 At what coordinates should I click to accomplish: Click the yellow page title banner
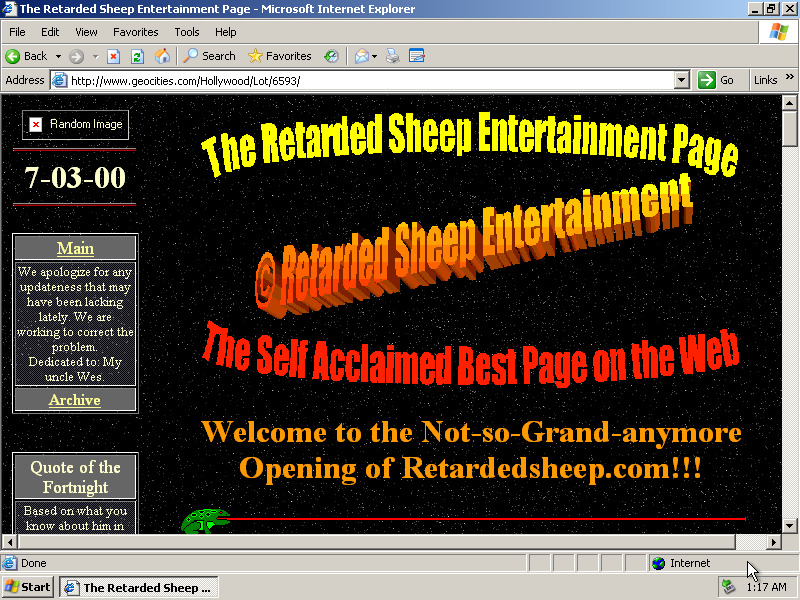coord(469,144)
